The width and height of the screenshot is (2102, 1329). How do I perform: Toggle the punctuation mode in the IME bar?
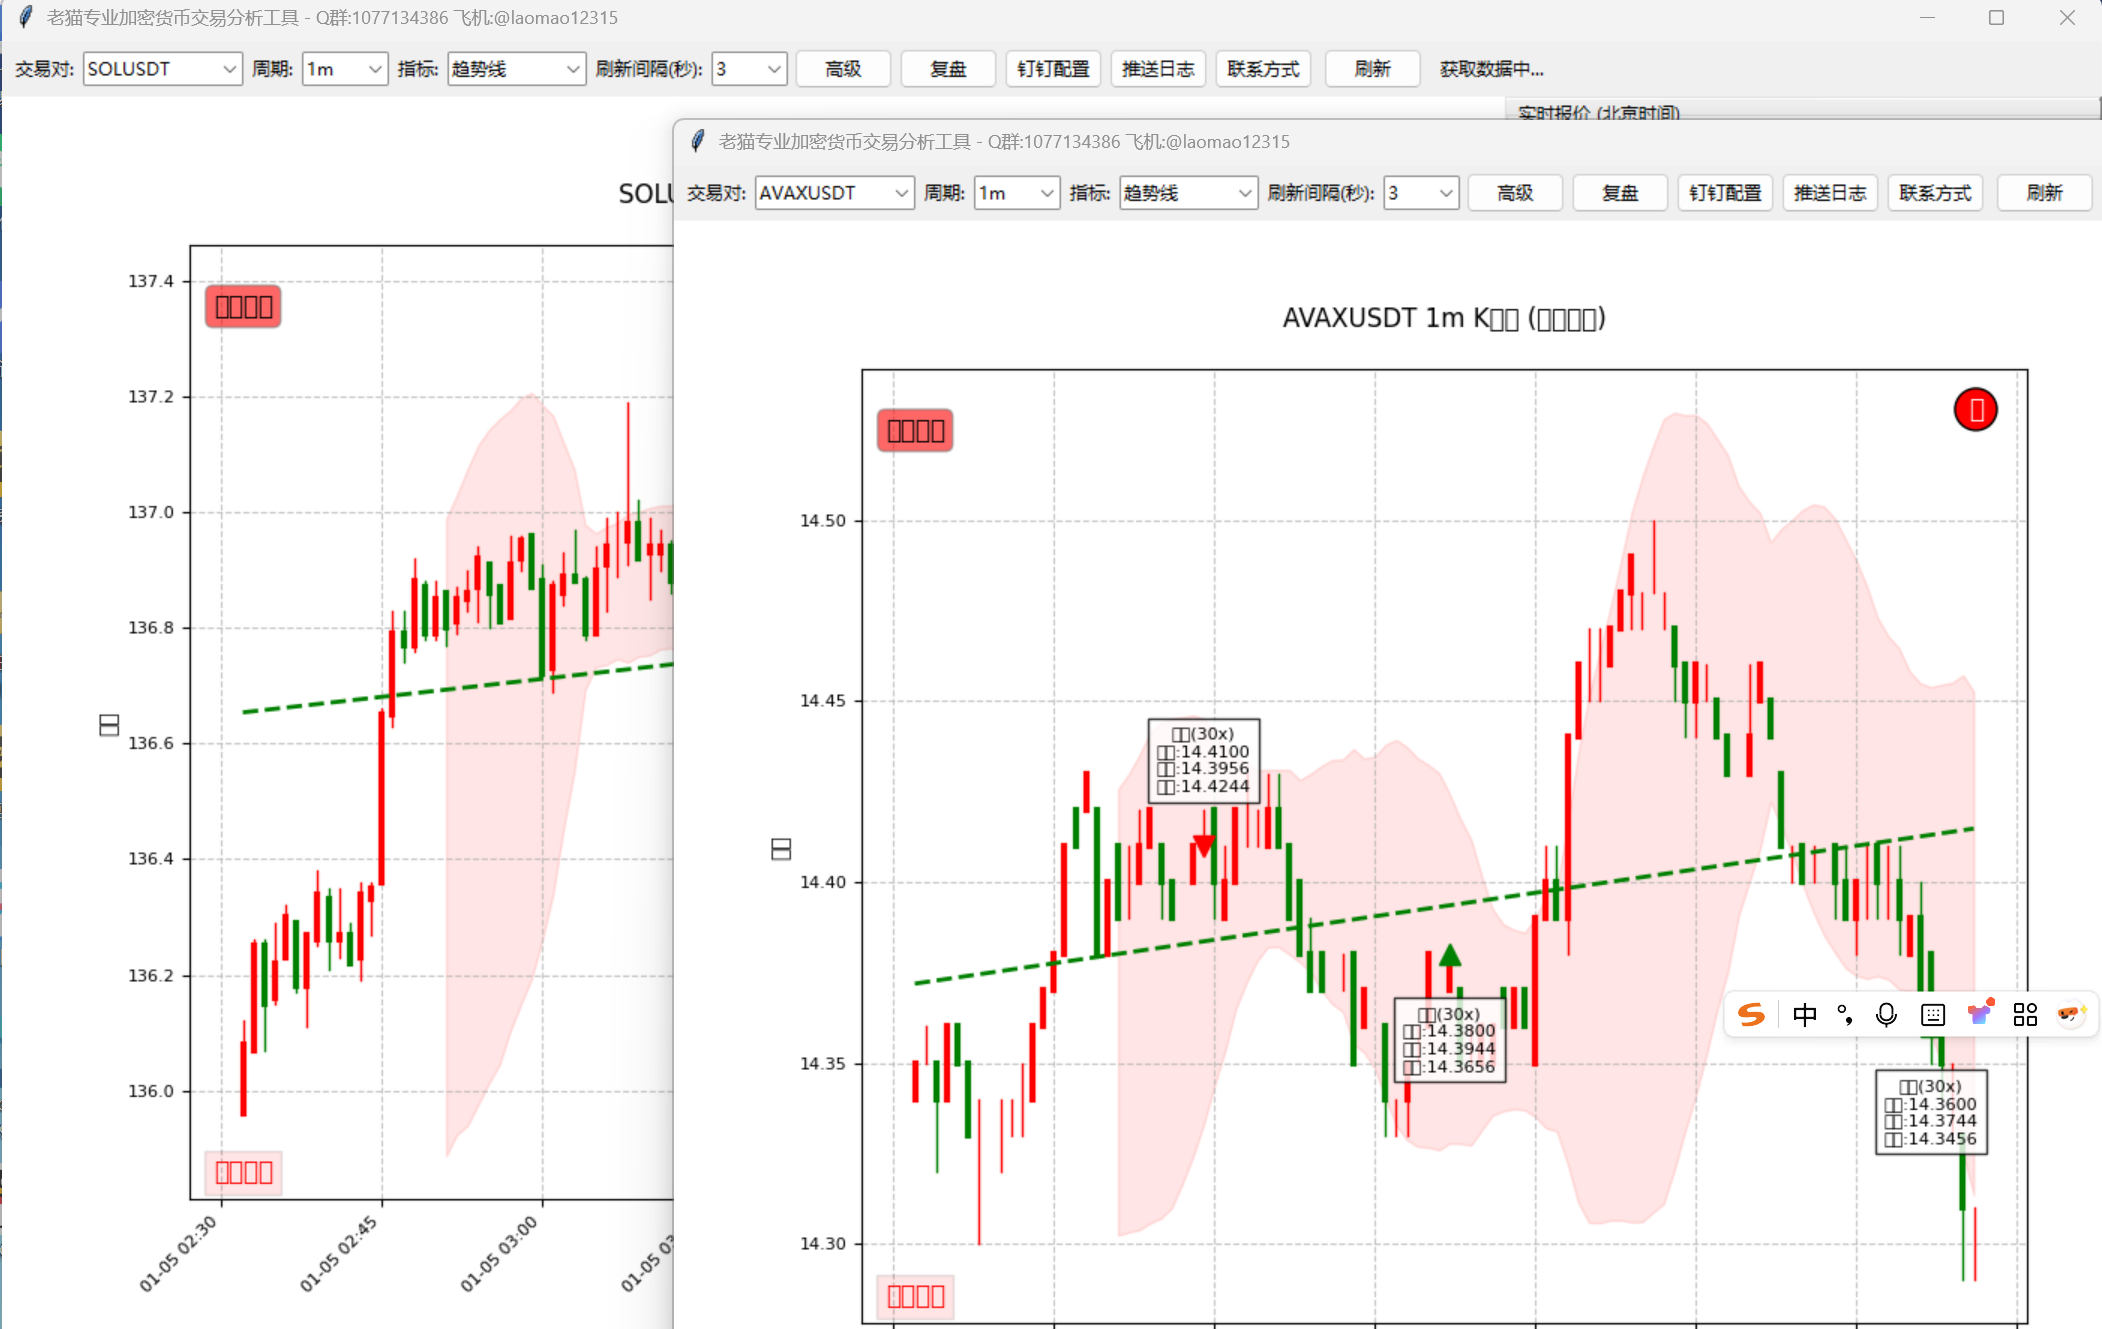tap(1845, 1015)
